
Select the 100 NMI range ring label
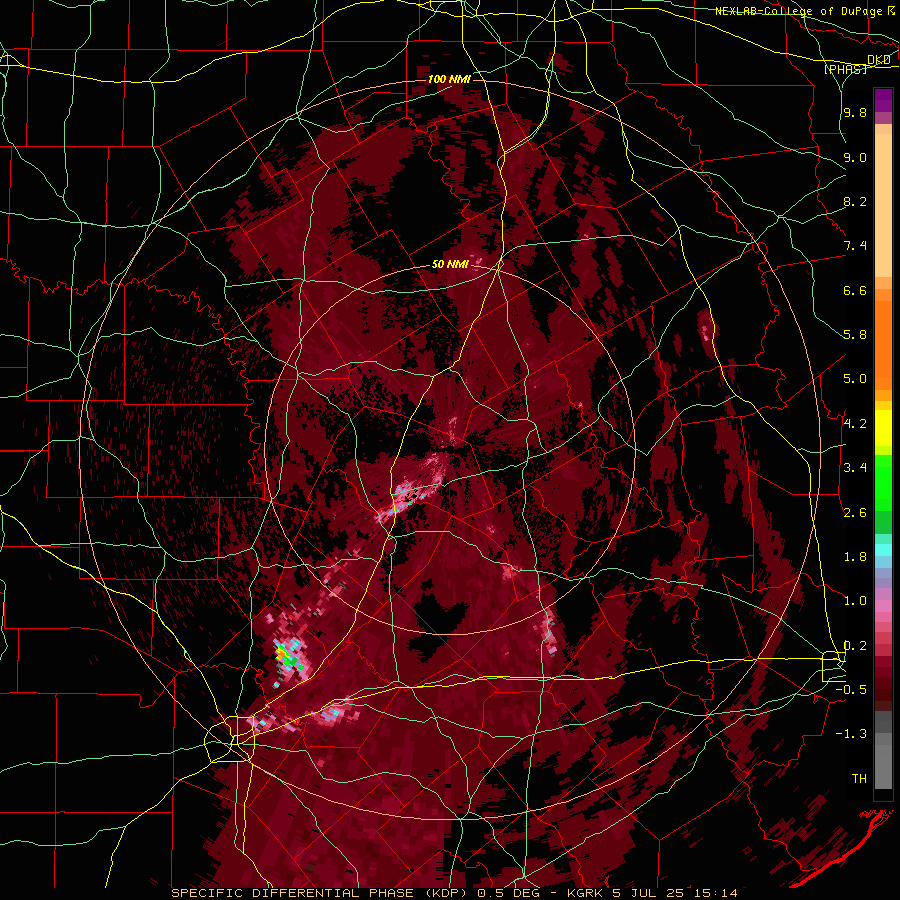click(449, 79)
